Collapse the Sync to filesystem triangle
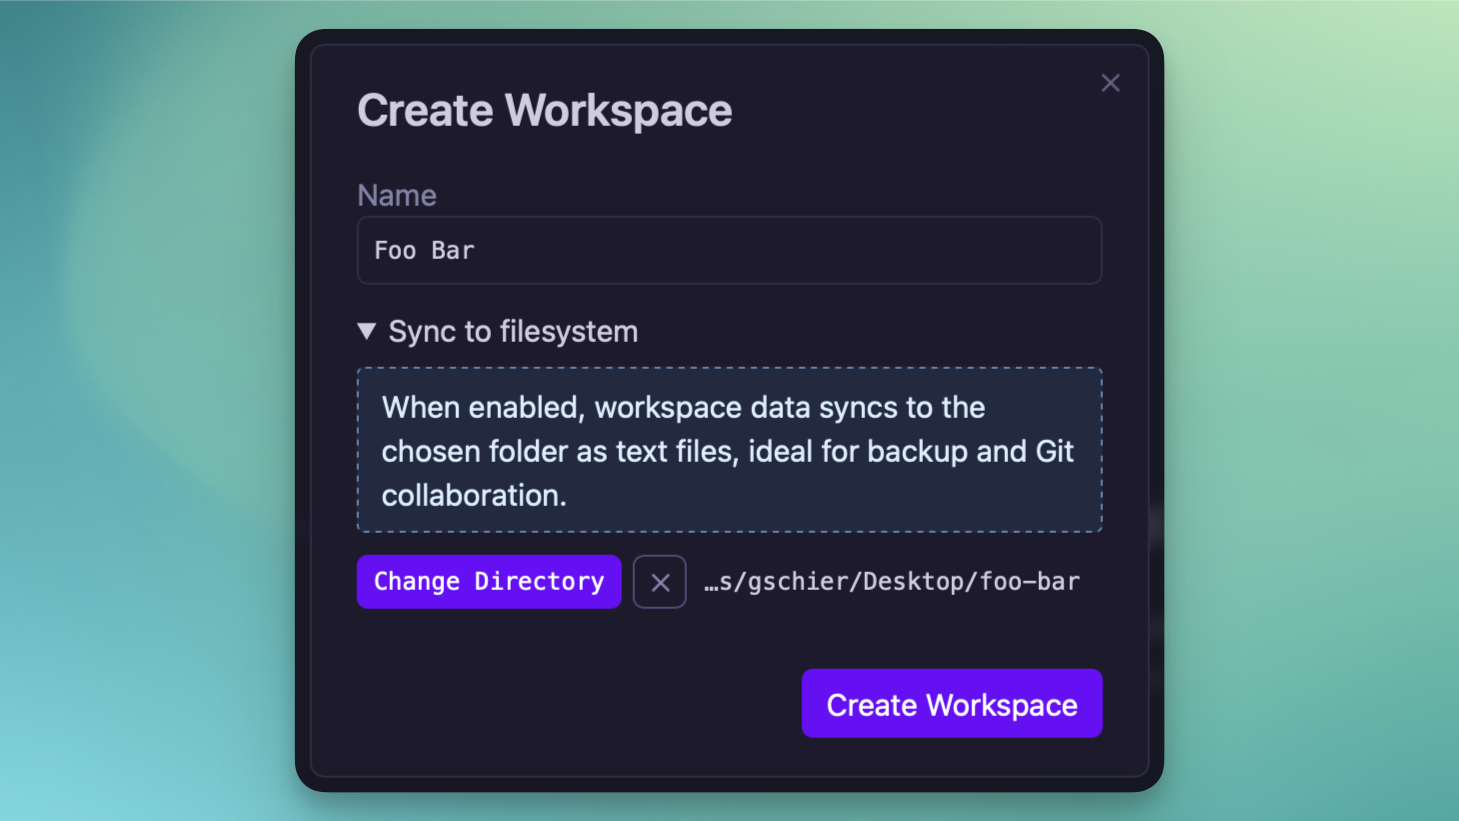The image size is (1459, 821). (x=367, y=331)
